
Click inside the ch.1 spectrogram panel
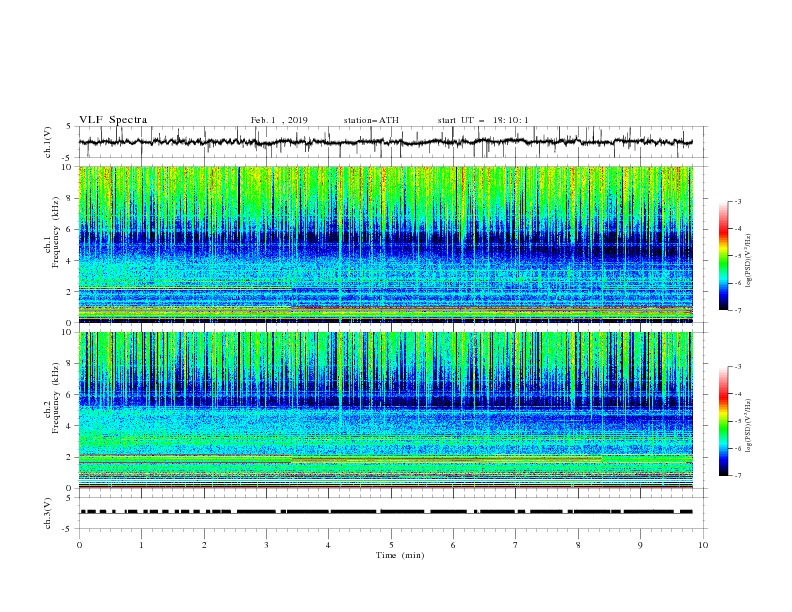point(385,244)
